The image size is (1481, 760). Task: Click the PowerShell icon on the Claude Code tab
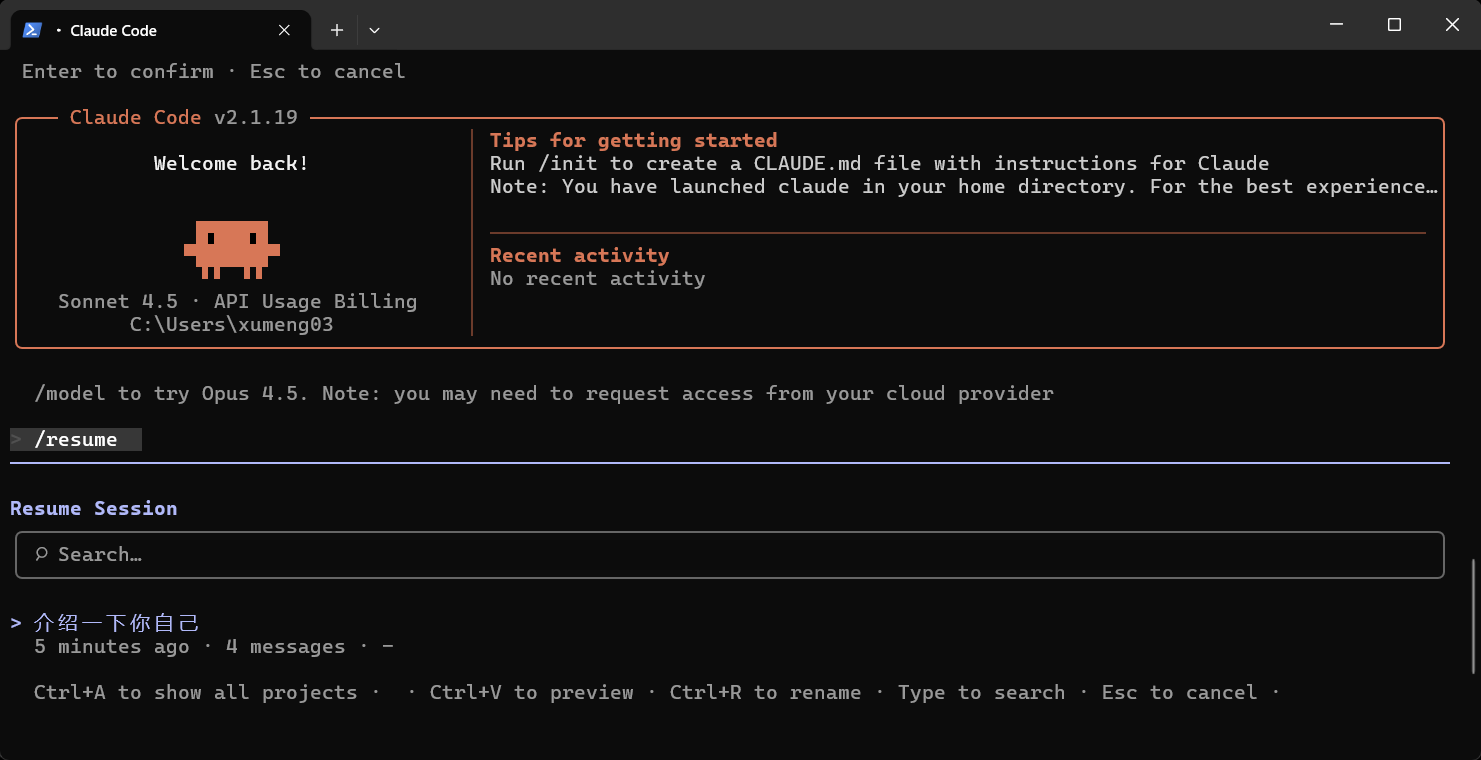(32, 30)
